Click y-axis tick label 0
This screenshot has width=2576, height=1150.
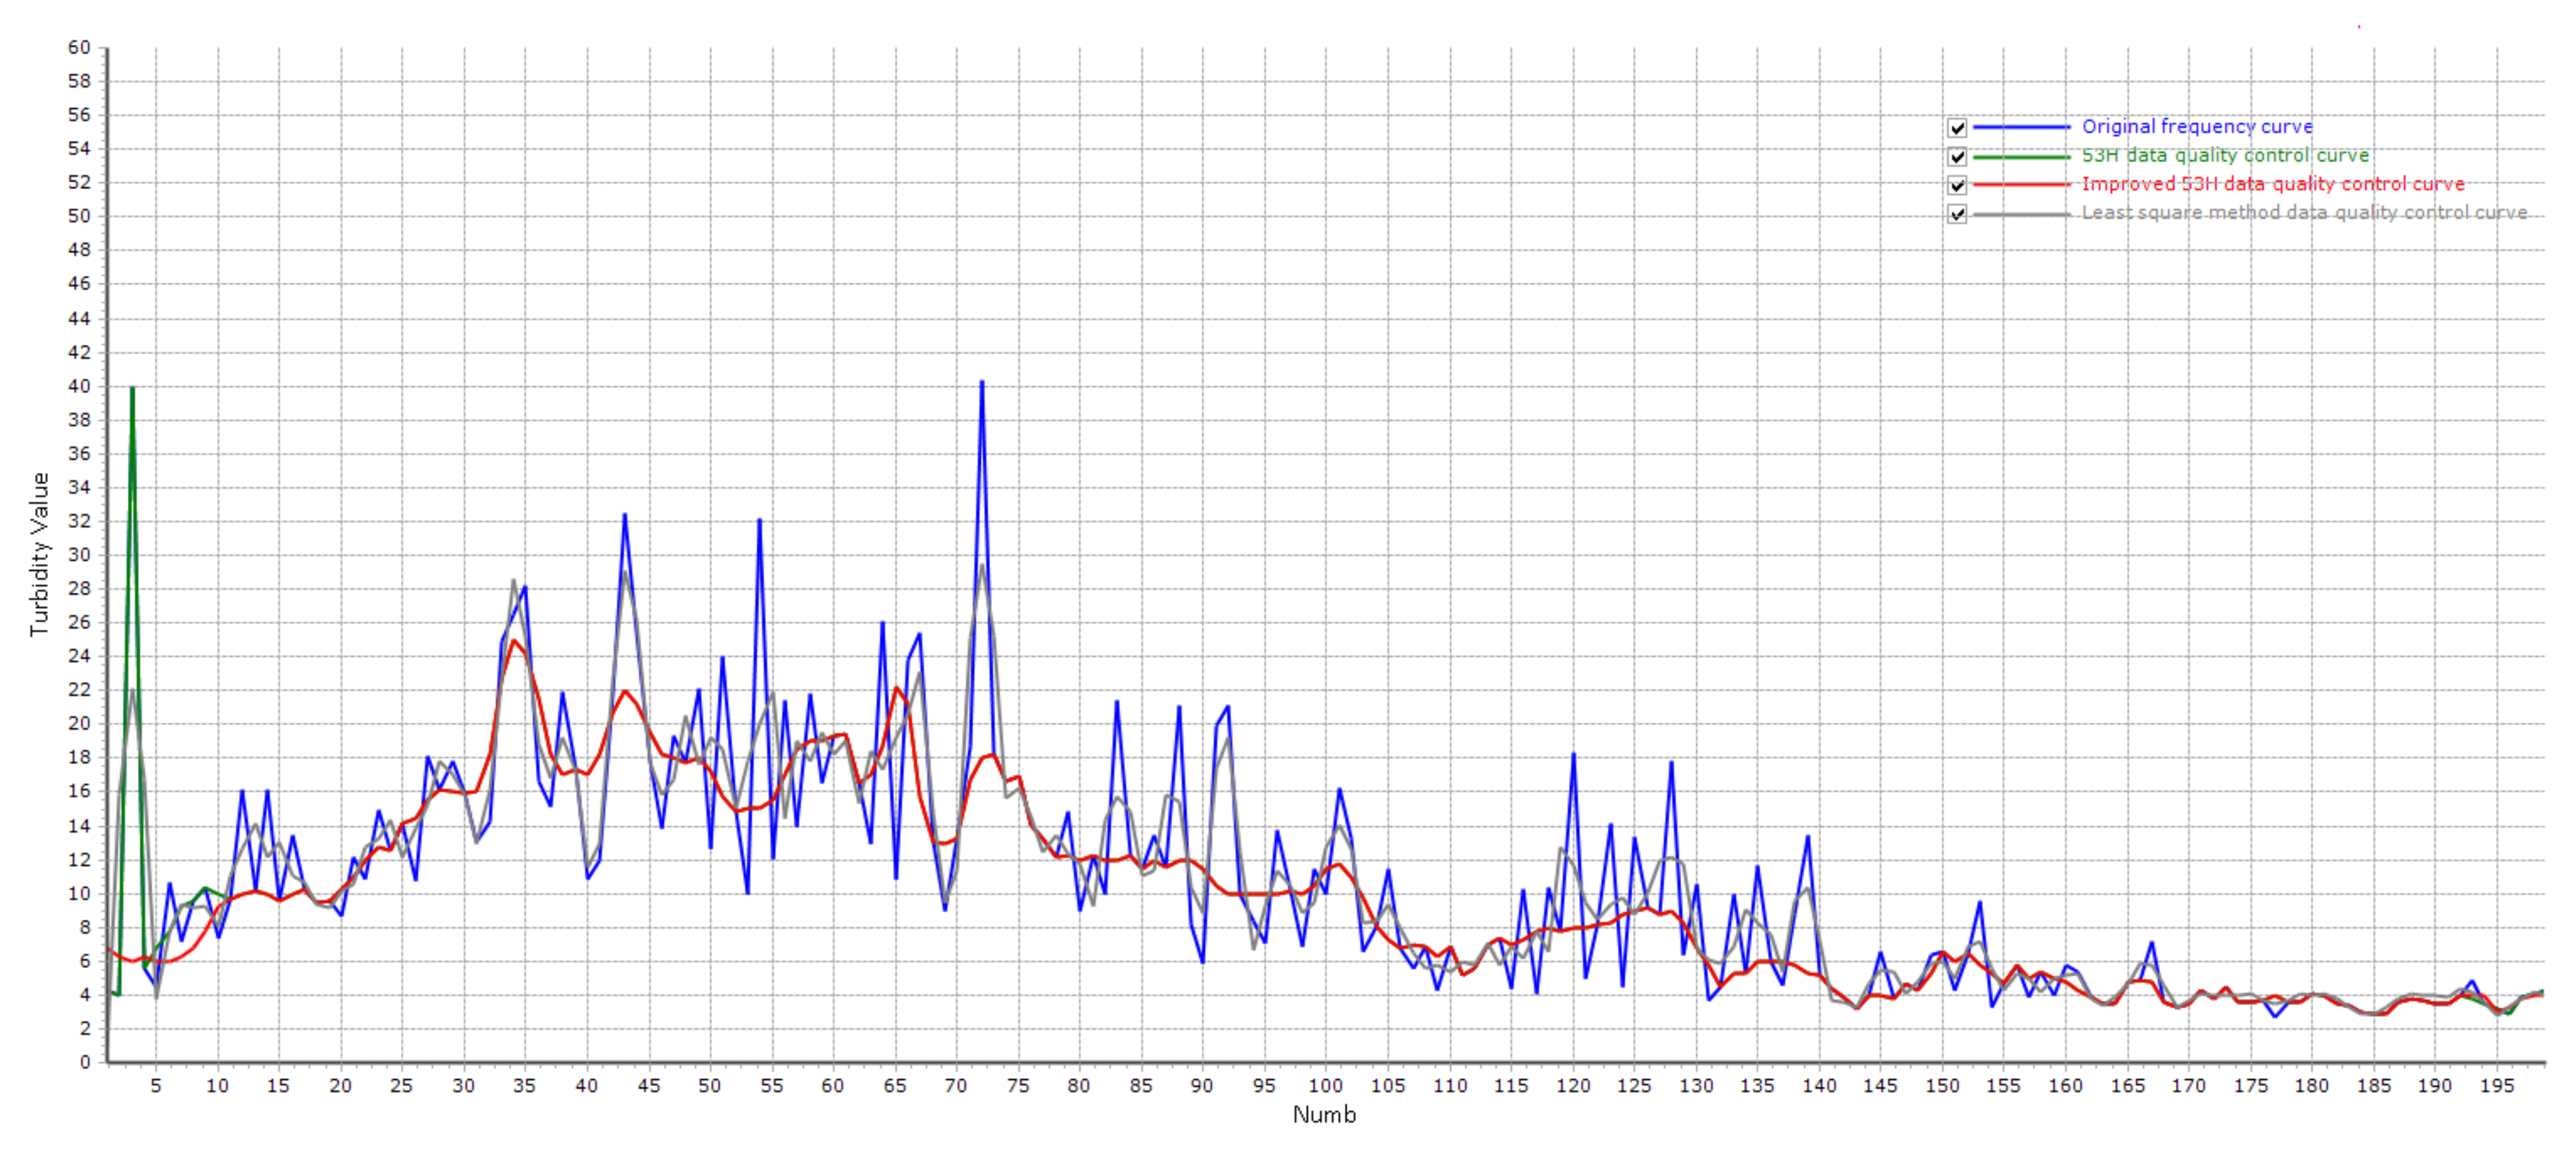click(85, 1062)
